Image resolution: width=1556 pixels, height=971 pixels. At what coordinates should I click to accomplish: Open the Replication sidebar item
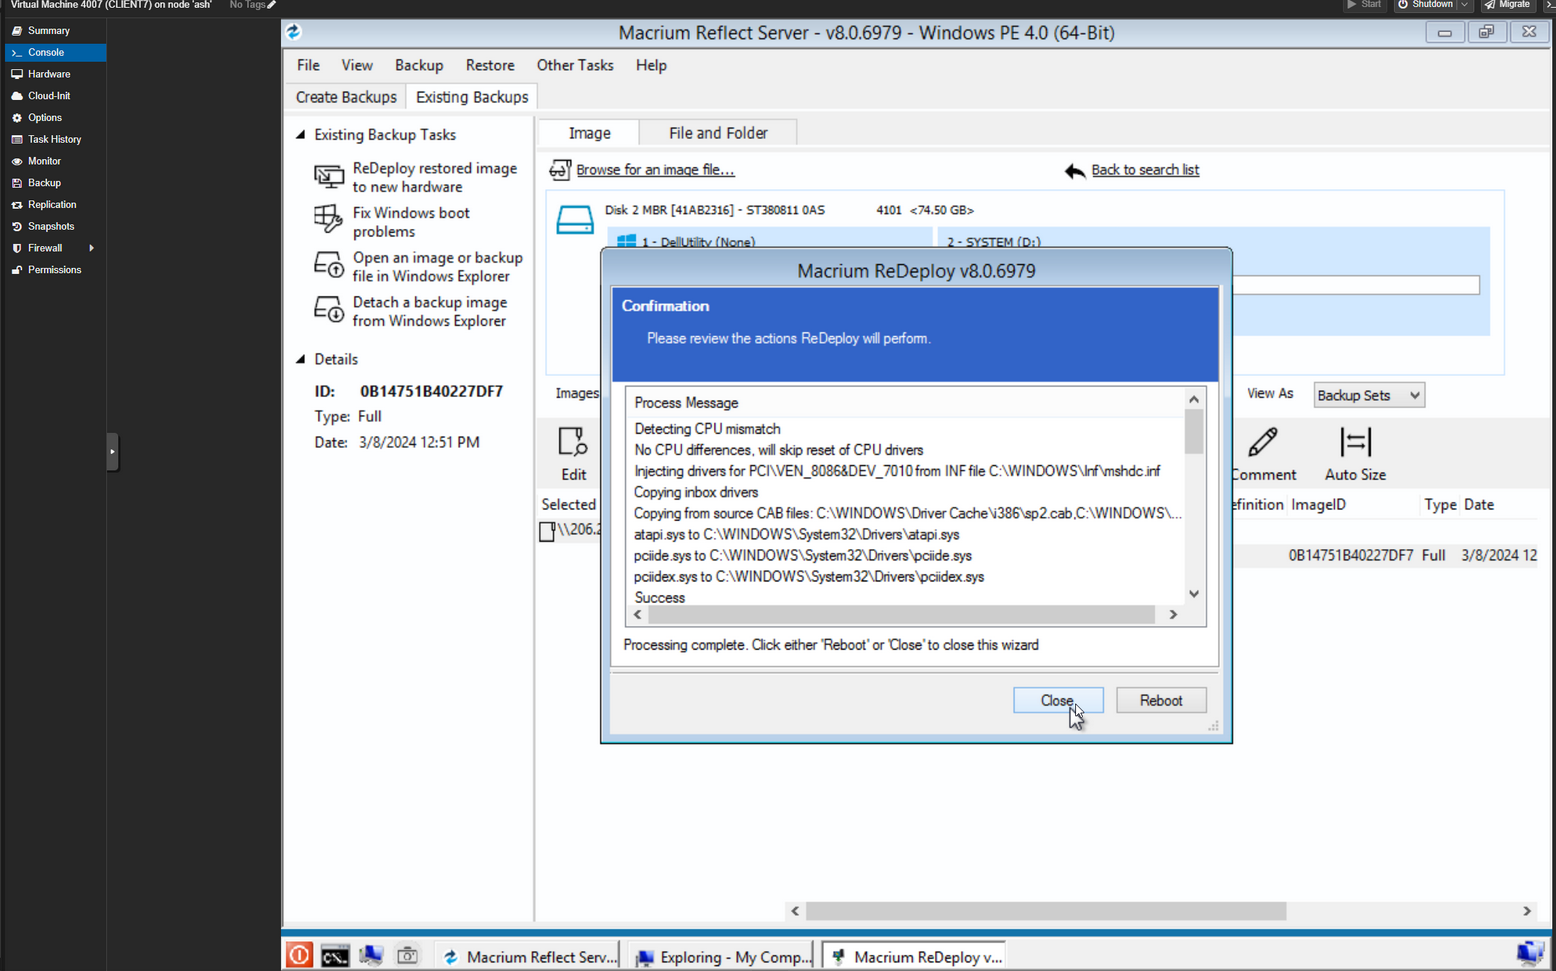pos(52,204)
